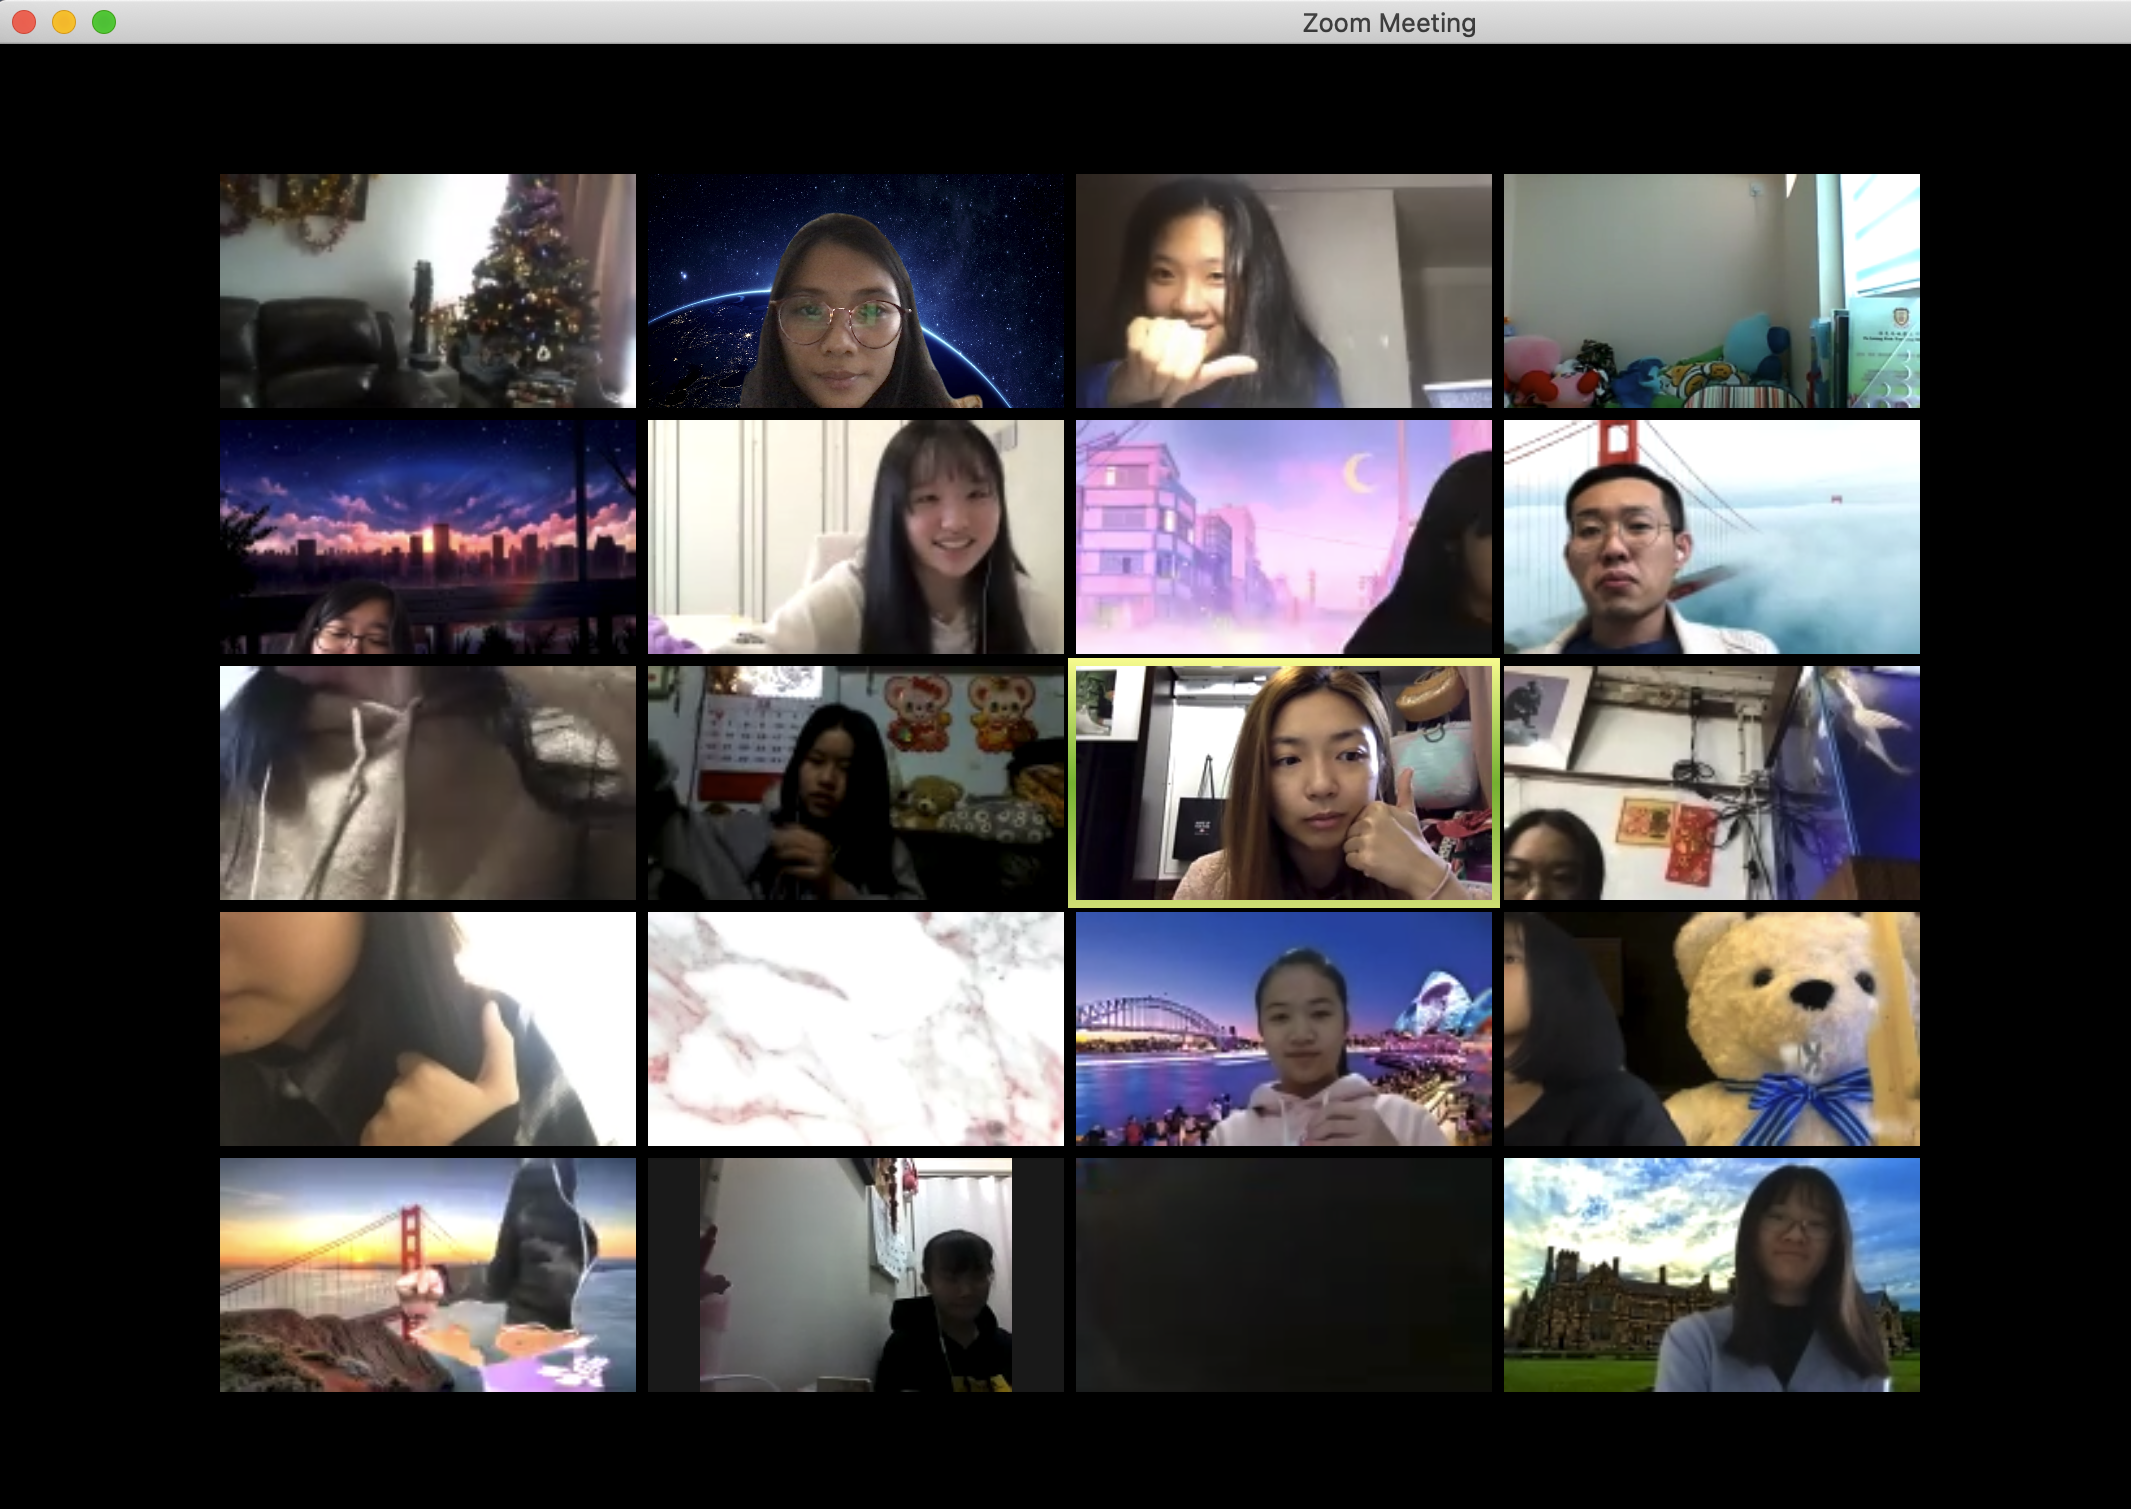Minimize the Zoom Meeting window

tap(64, 22)
